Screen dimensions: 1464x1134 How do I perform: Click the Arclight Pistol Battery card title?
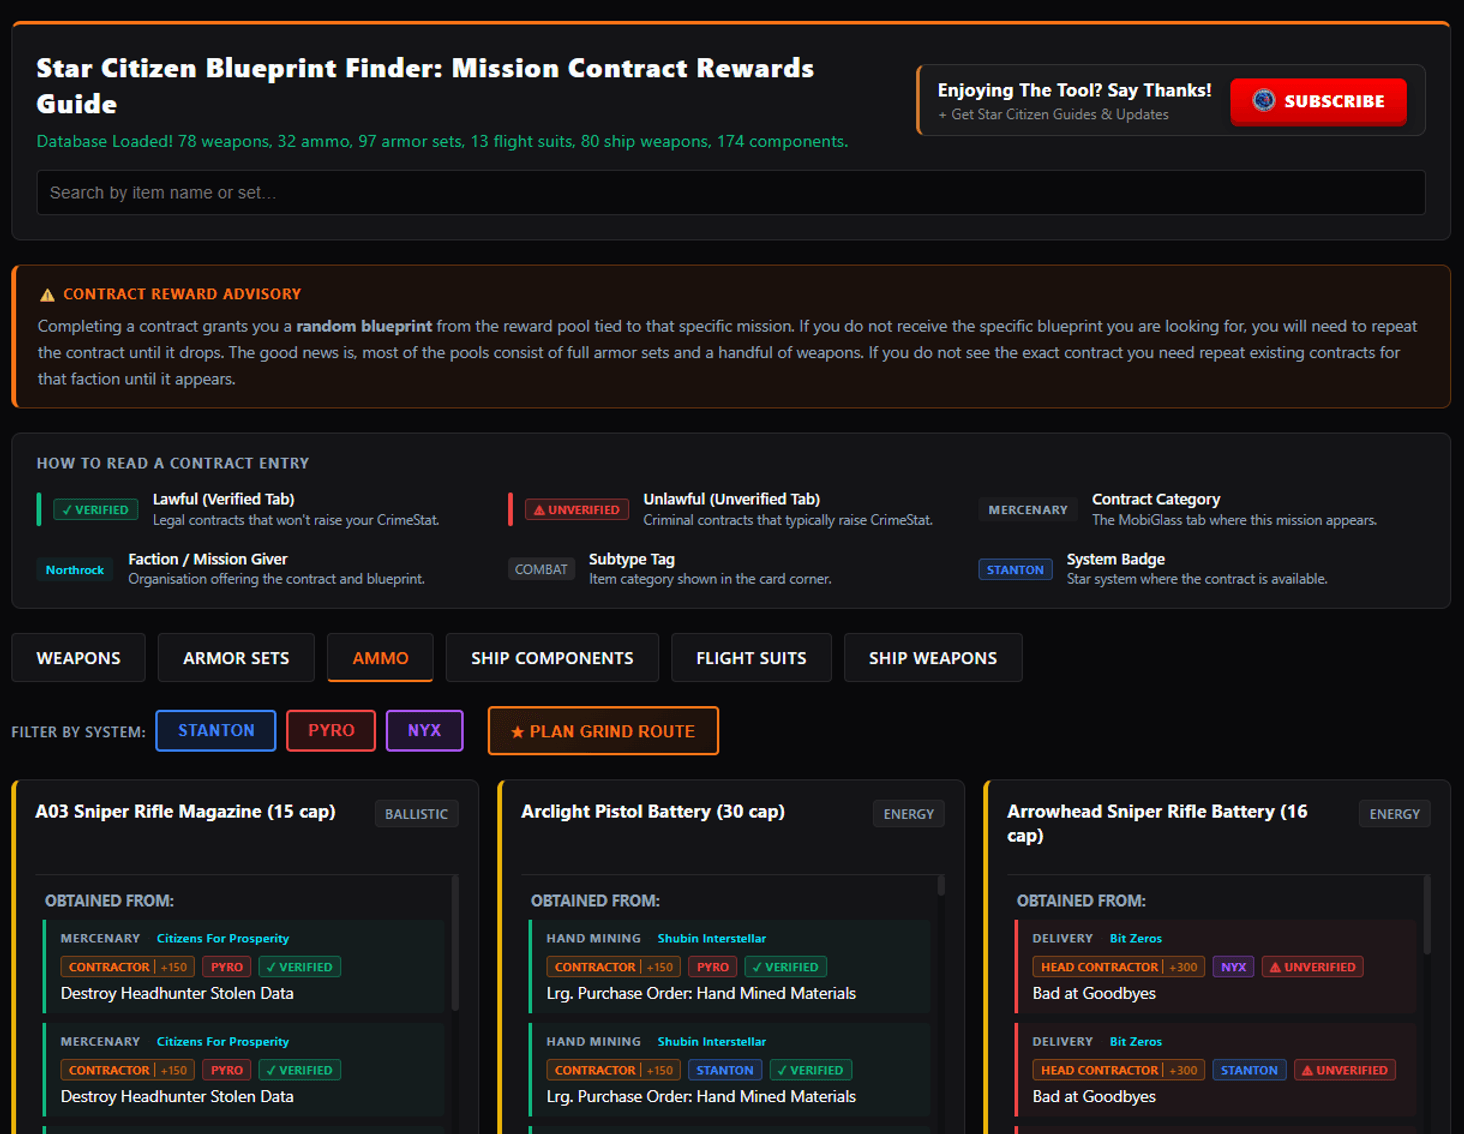[652, 812]
